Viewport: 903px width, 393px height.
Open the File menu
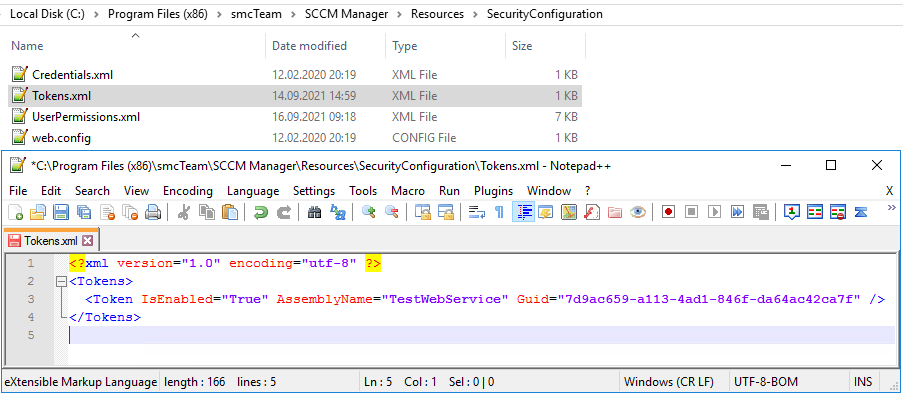click(x=18, y=191)
